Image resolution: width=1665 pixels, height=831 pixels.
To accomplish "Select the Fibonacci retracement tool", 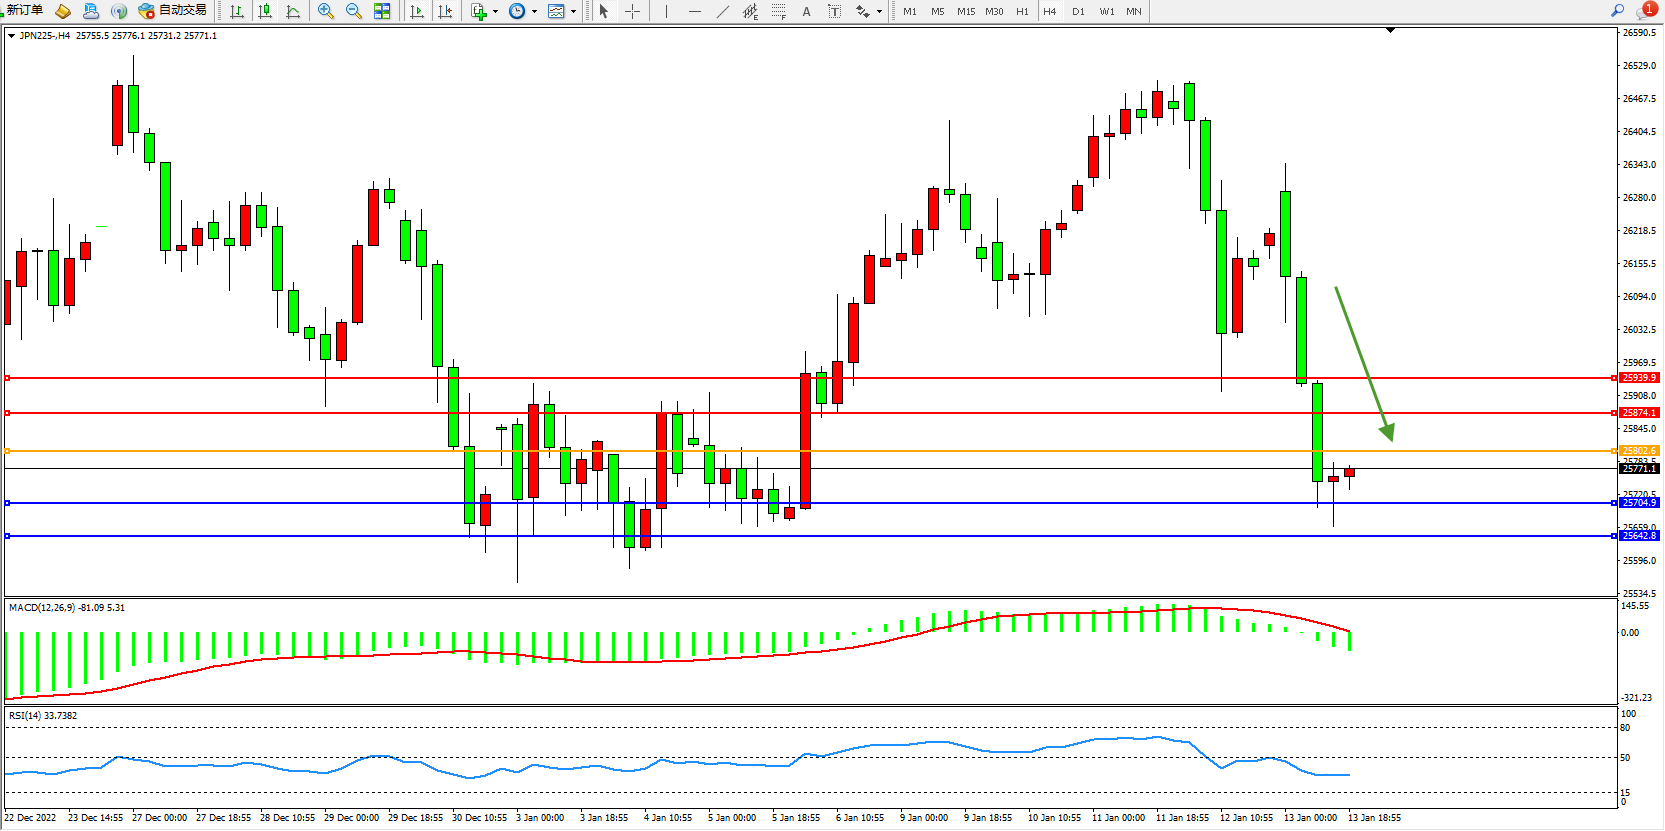I will (778, 11).
